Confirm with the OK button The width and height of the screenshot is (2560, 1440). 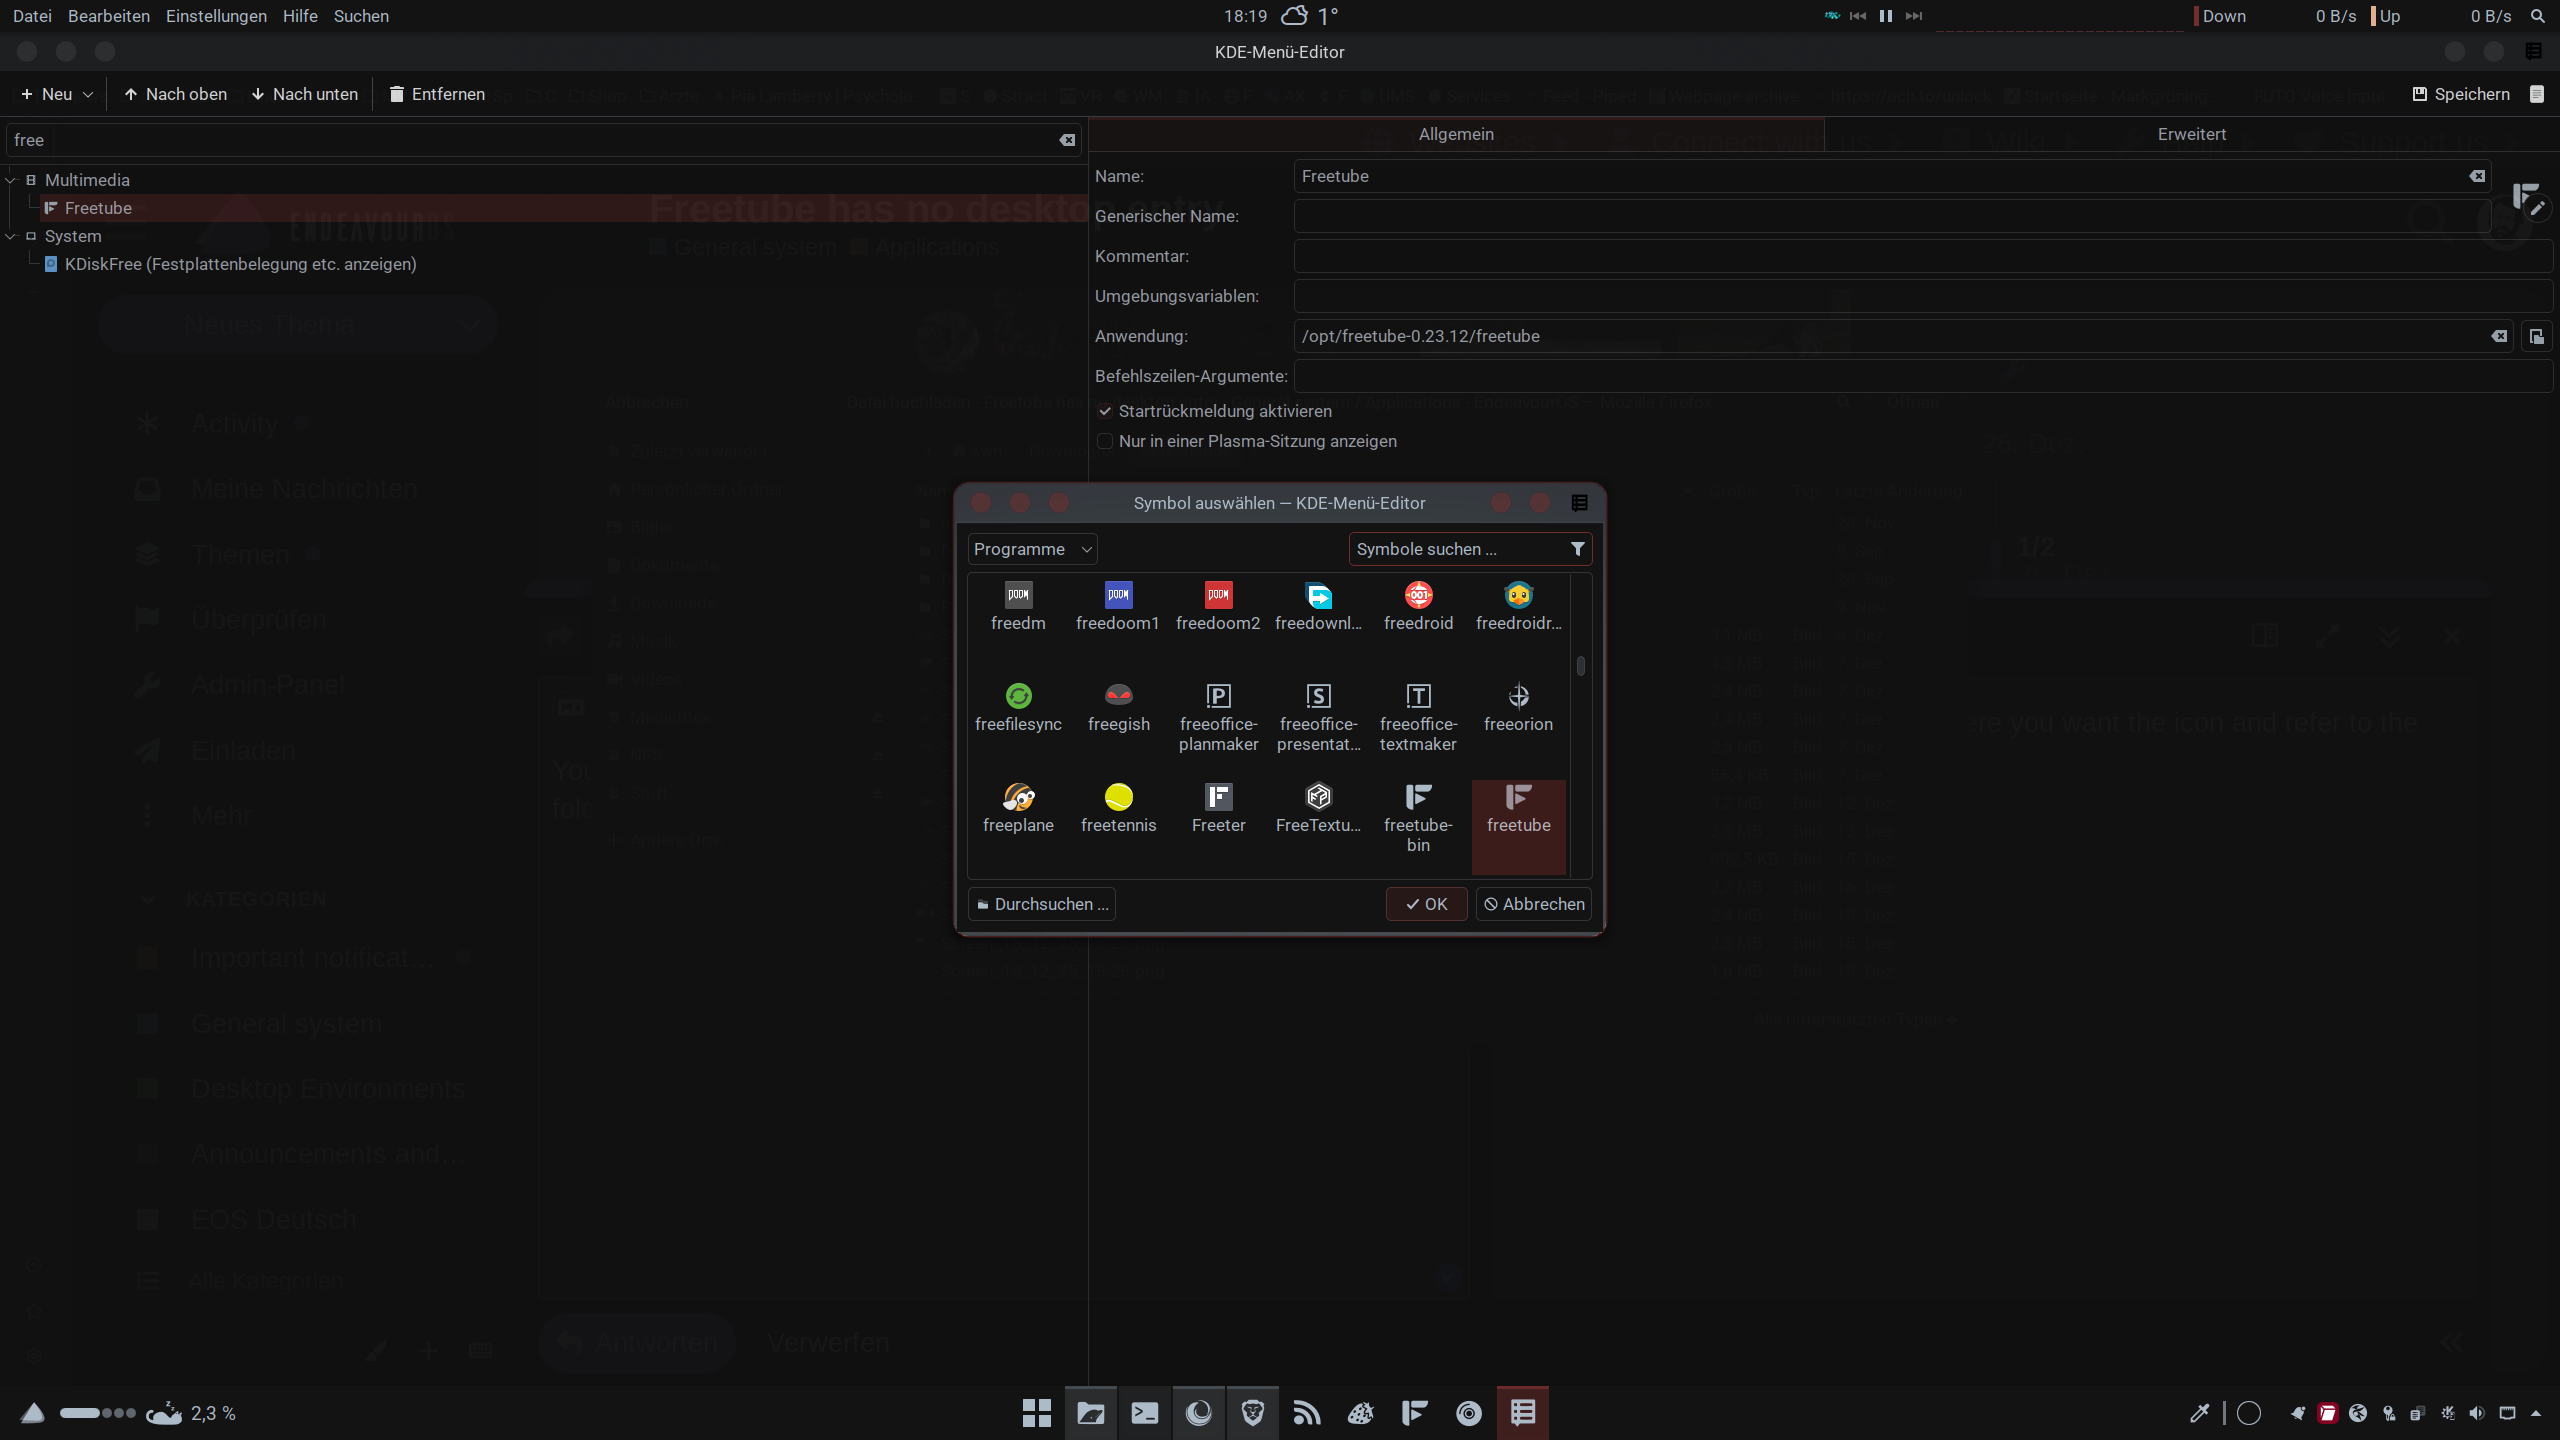1426,904
